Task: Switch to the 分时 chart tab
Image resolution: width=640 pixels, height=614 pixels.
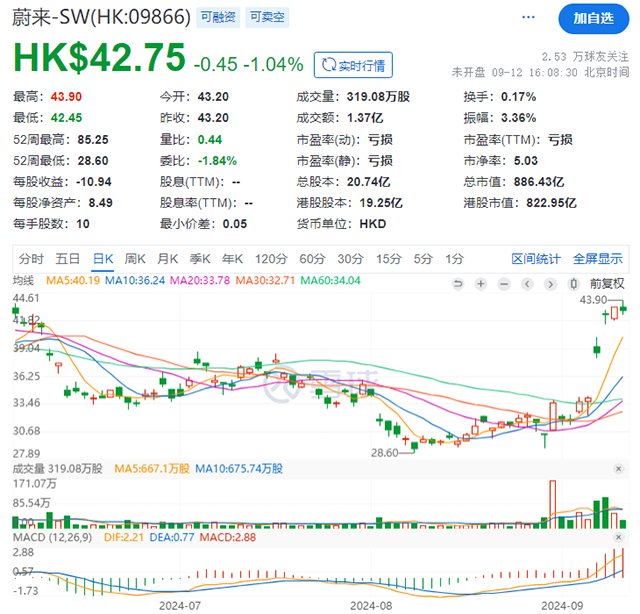Action: coord(31,259)
